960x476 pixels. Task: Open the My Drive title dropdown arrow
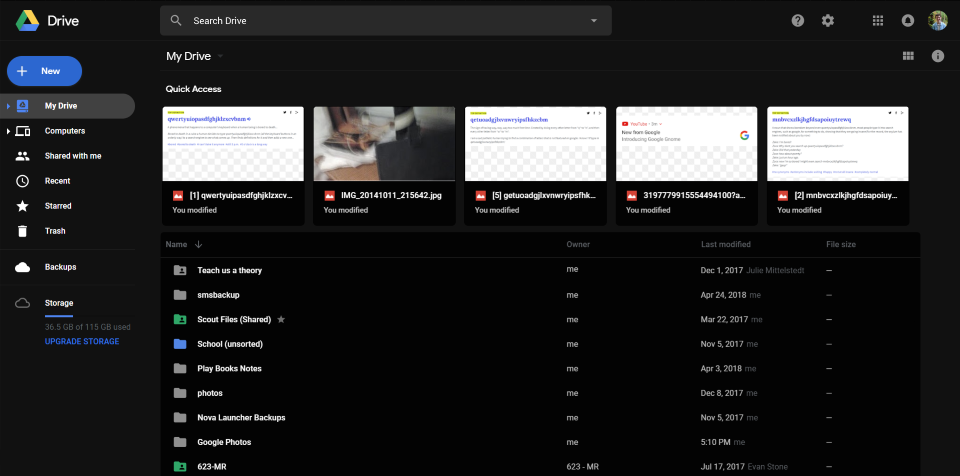(220, 56)
